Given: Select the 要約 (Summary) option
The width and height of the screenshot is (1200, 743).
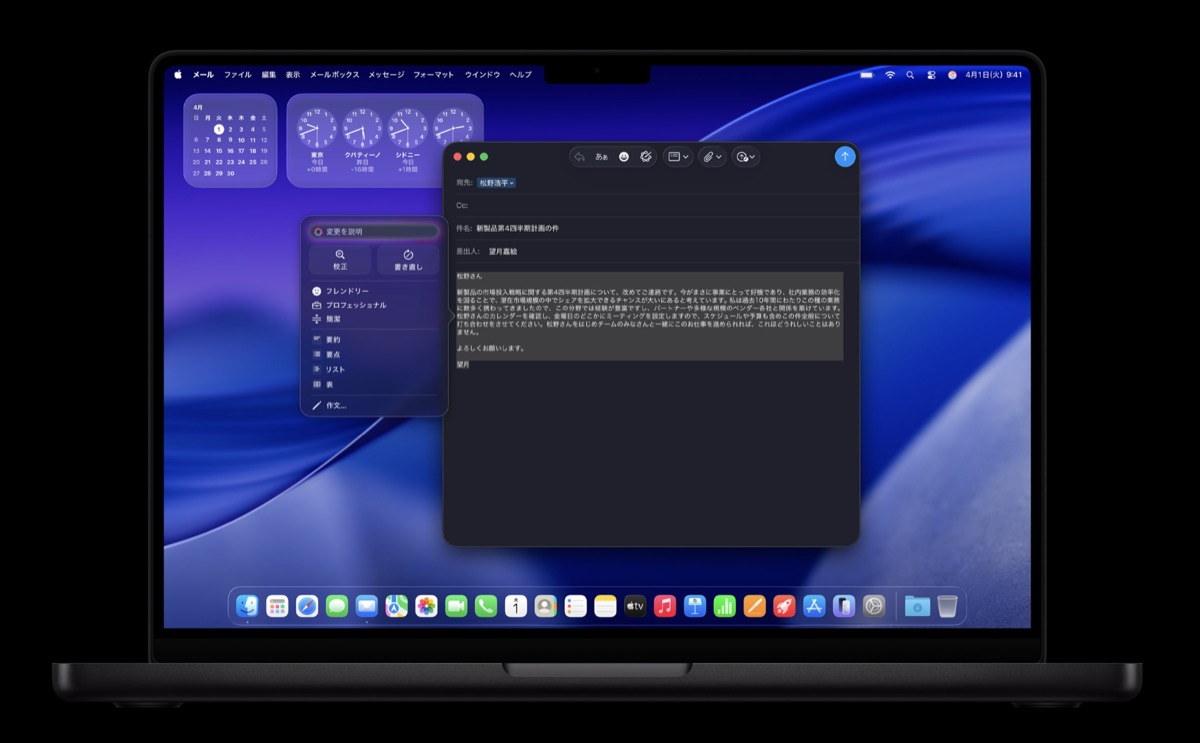Looking at the screenshot, I should pos(333,340).
